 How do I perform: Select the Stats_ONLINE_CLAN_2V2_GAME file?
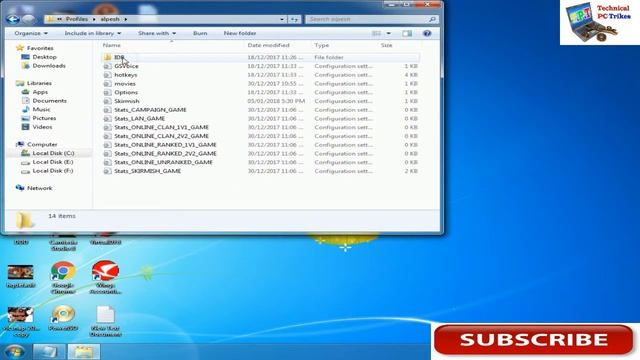pos(162,136)
